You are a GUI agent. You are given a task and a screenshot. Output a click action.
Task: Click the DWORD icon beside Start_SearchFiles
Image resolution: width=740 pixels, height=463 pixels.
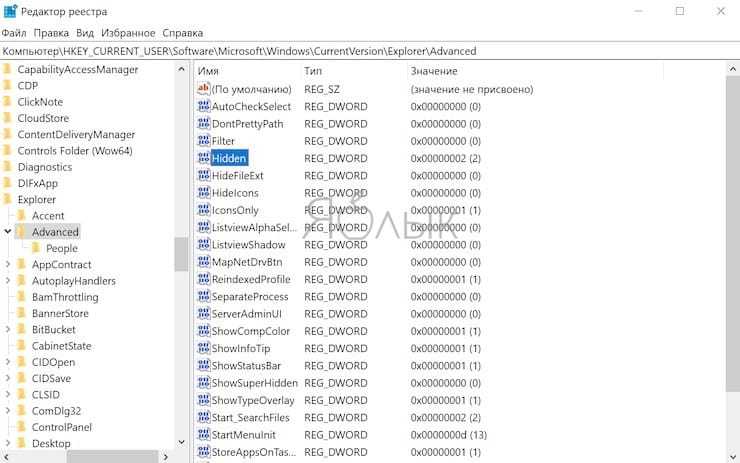point(203,417)
